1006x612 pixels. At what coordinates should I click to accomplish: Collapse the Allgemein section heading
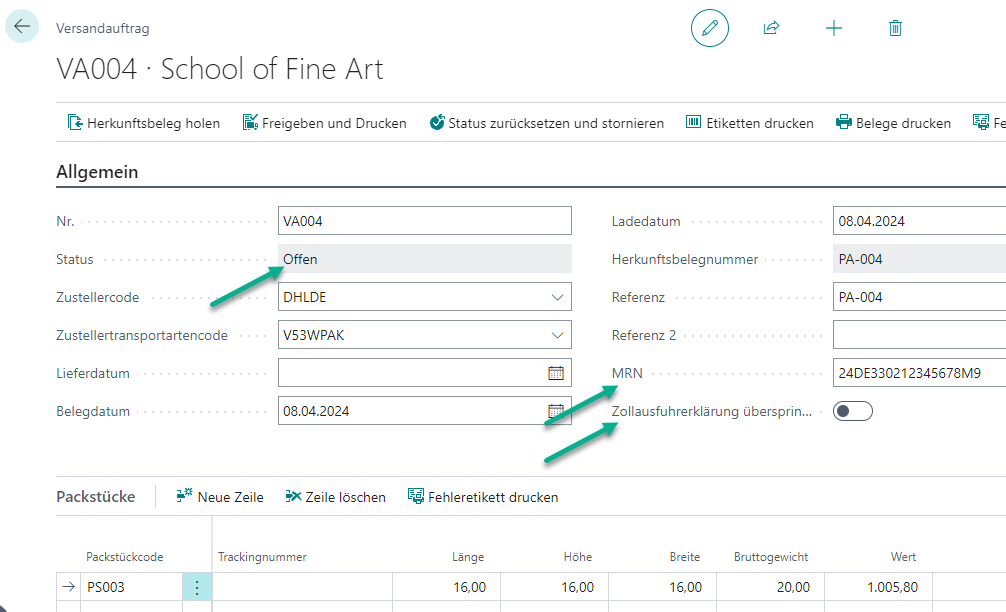click(x=97, y=172)
